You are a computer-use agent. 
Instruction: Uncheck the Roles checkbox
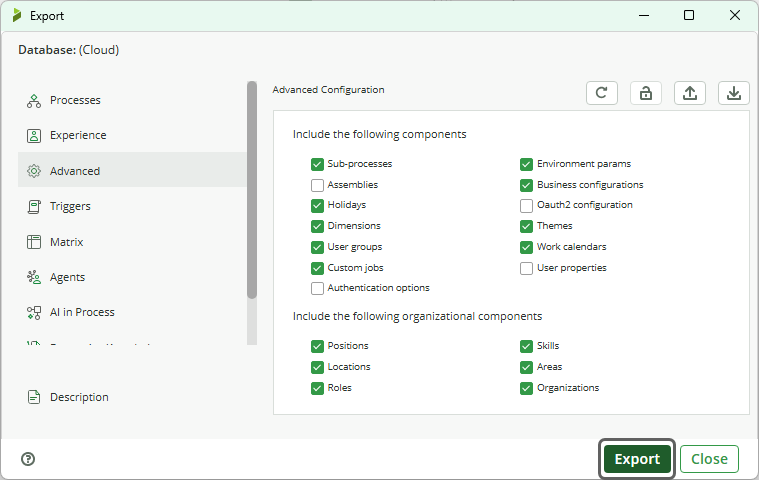coord(317,388)
